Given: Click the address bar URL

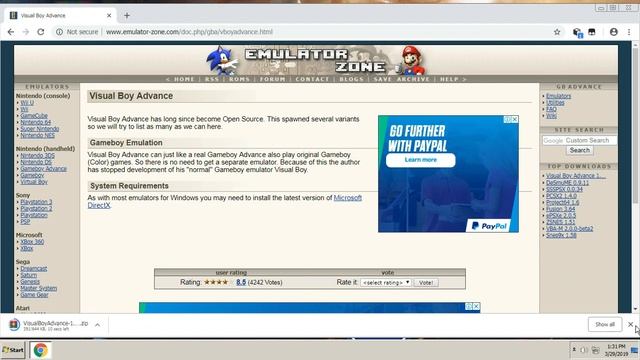Looking at the screenshot, I should point(189,32).
